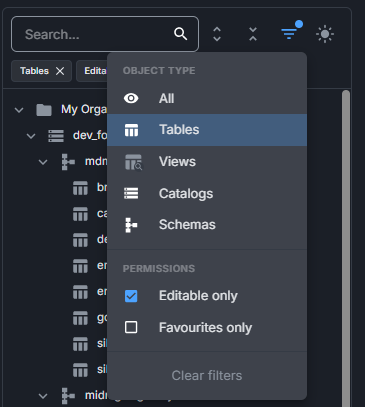Remove the Tables filter chip
Image resolution: width=365 pixels, height=407 pixels.
tap(60, 71)
